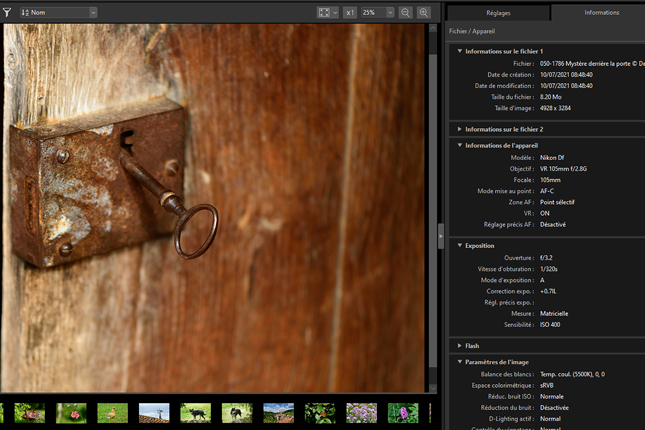Click the filter funnel icon
Viewport: 645px width, 430px height.
pos(7,12)
